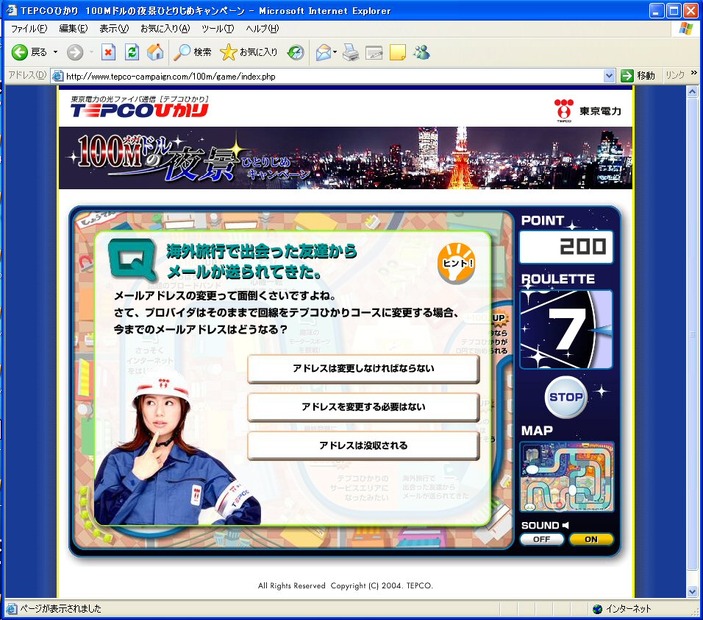
Task: Click the hint lightbulb ヒント icon
Action: point(456,263)
